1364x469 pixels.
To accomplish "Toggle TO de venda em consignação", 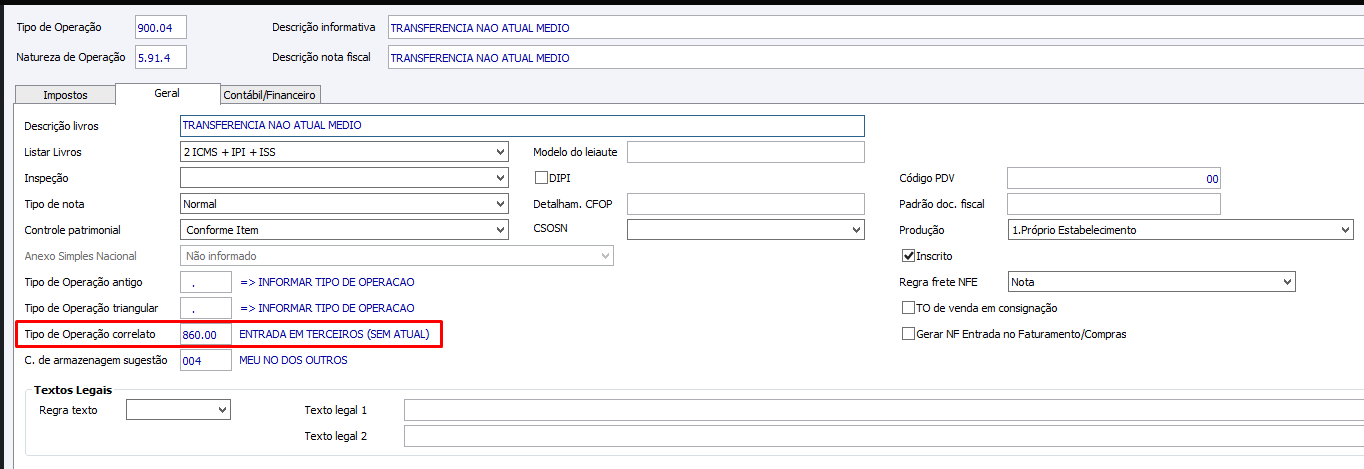I will tap(909, 308).
